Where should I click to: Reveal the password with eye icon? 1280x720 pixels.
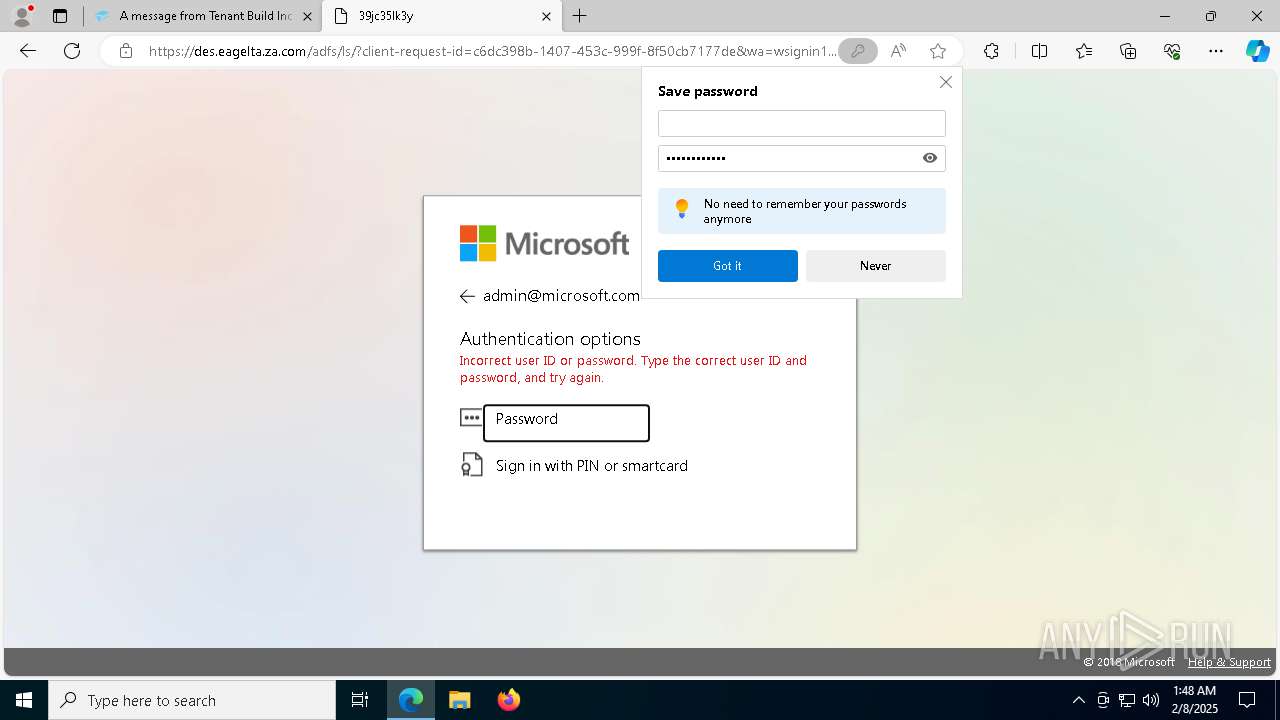[930, 158]
